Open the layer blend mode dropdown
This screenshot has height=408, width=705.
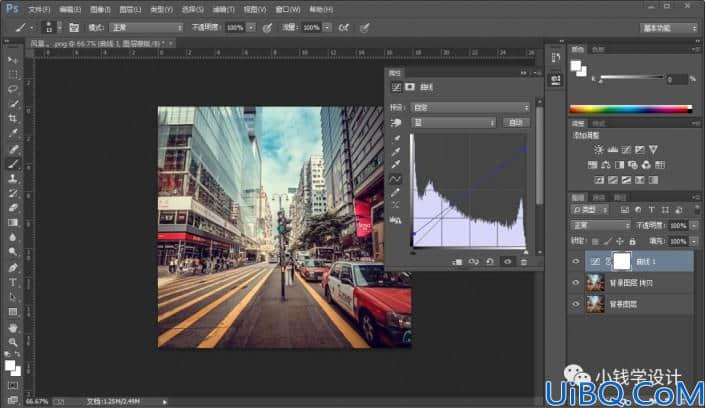[x=601, y=225]
